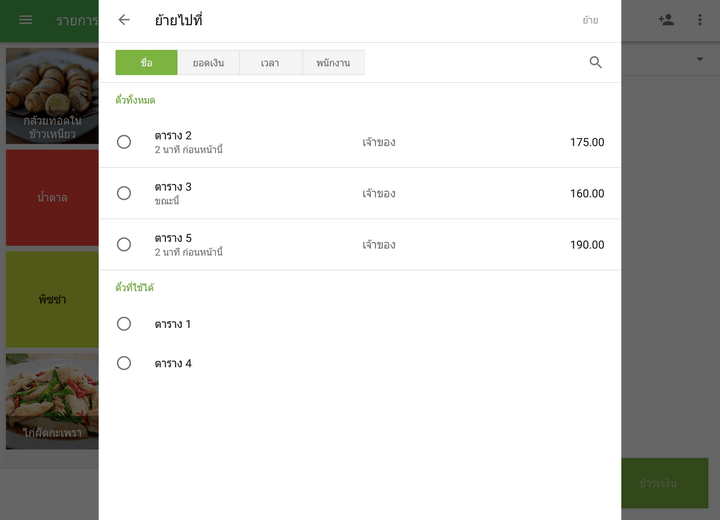Choose the ตาราง 4 radio button
The width and height of the screenshot is (720, 520).
point(124,363)
